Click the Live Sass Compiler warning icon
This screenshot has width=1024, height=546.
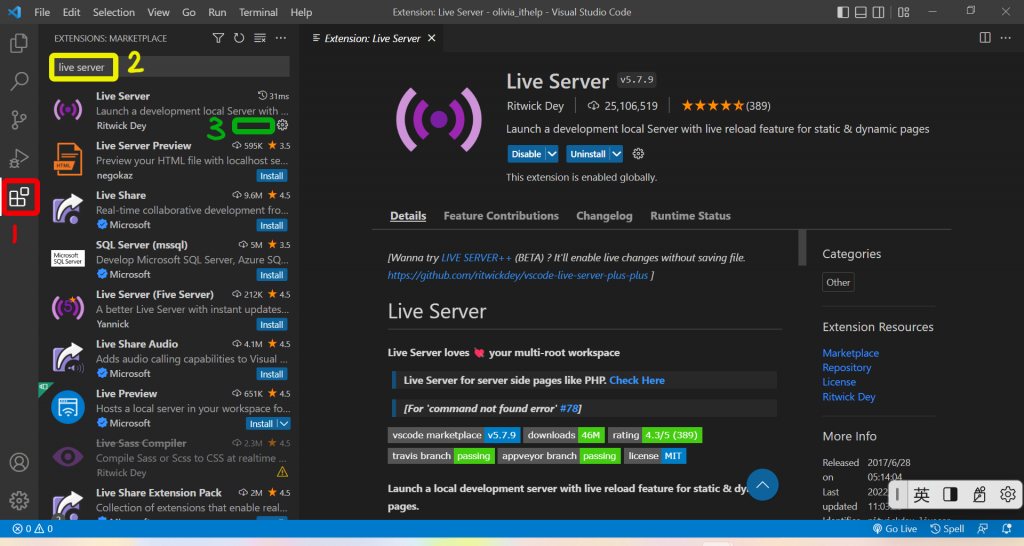point(282,472)
